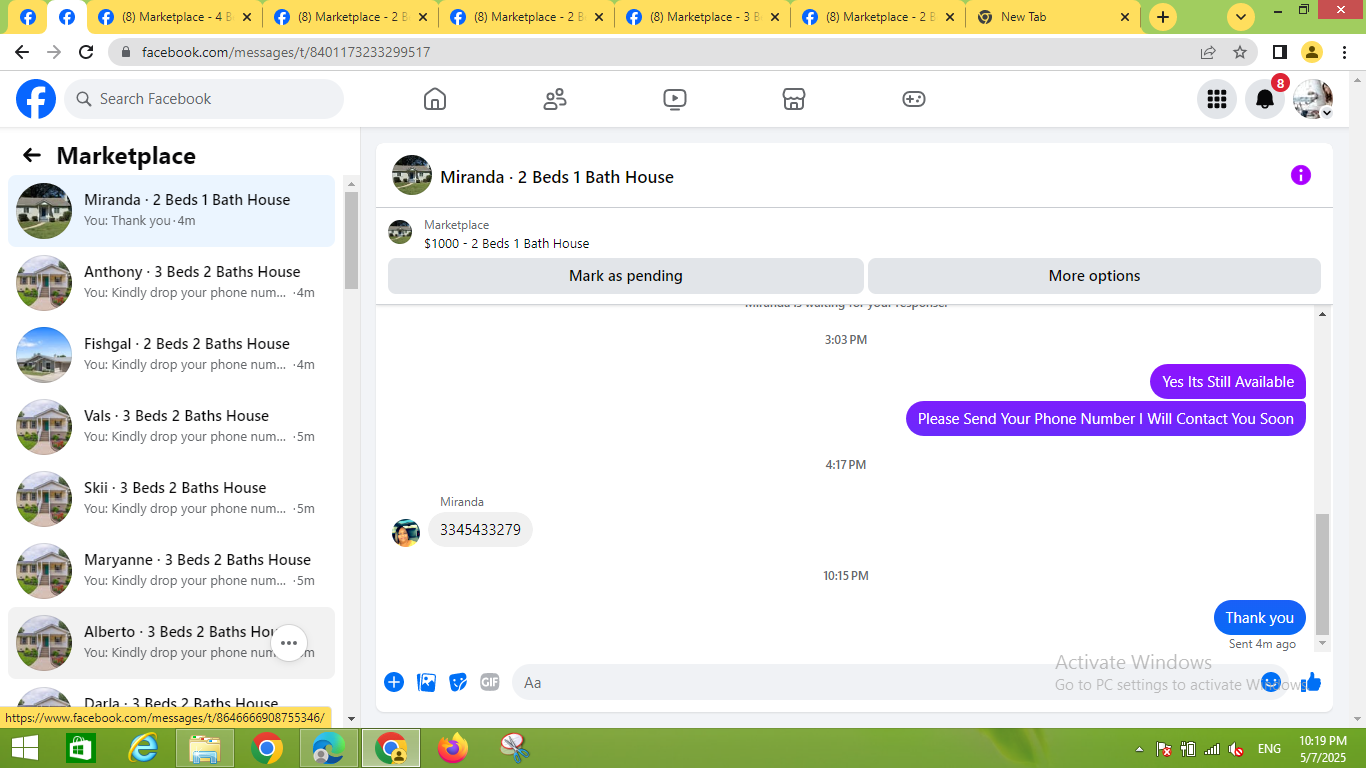The height and width of the screenshot is (768, 1366).
Task: Choose a GIF icon in composer
Action: click(x=489, y=682)
